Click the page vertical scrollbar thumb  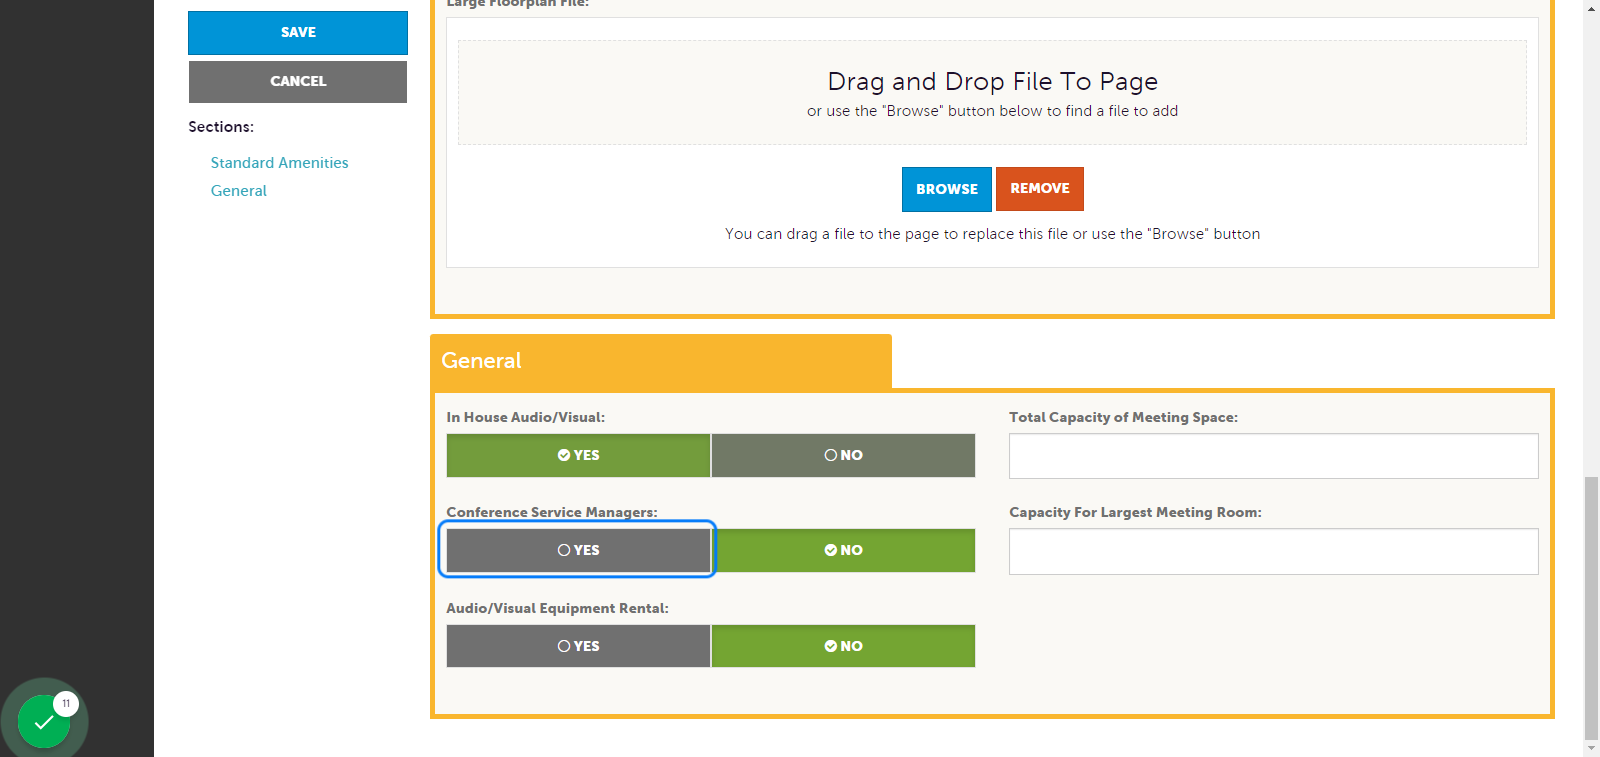(1591, 608)
